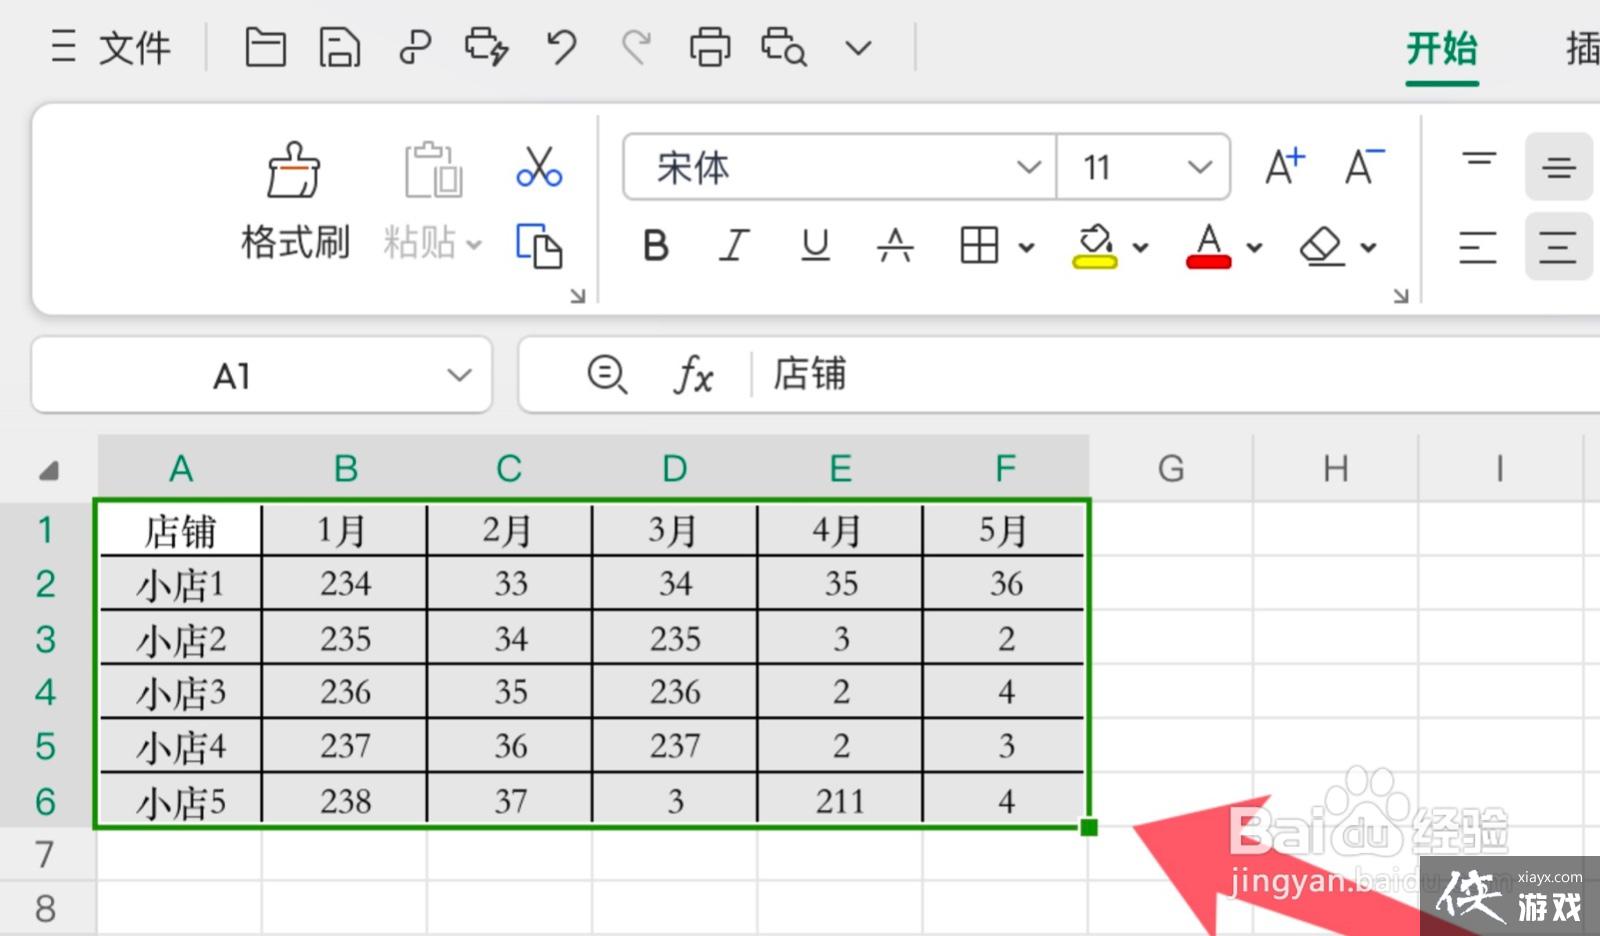This screenshot has width=1600, height=936.
Task: Toggle strikethrough formatting
Action: pyautogui.click(x=895, y=245)
